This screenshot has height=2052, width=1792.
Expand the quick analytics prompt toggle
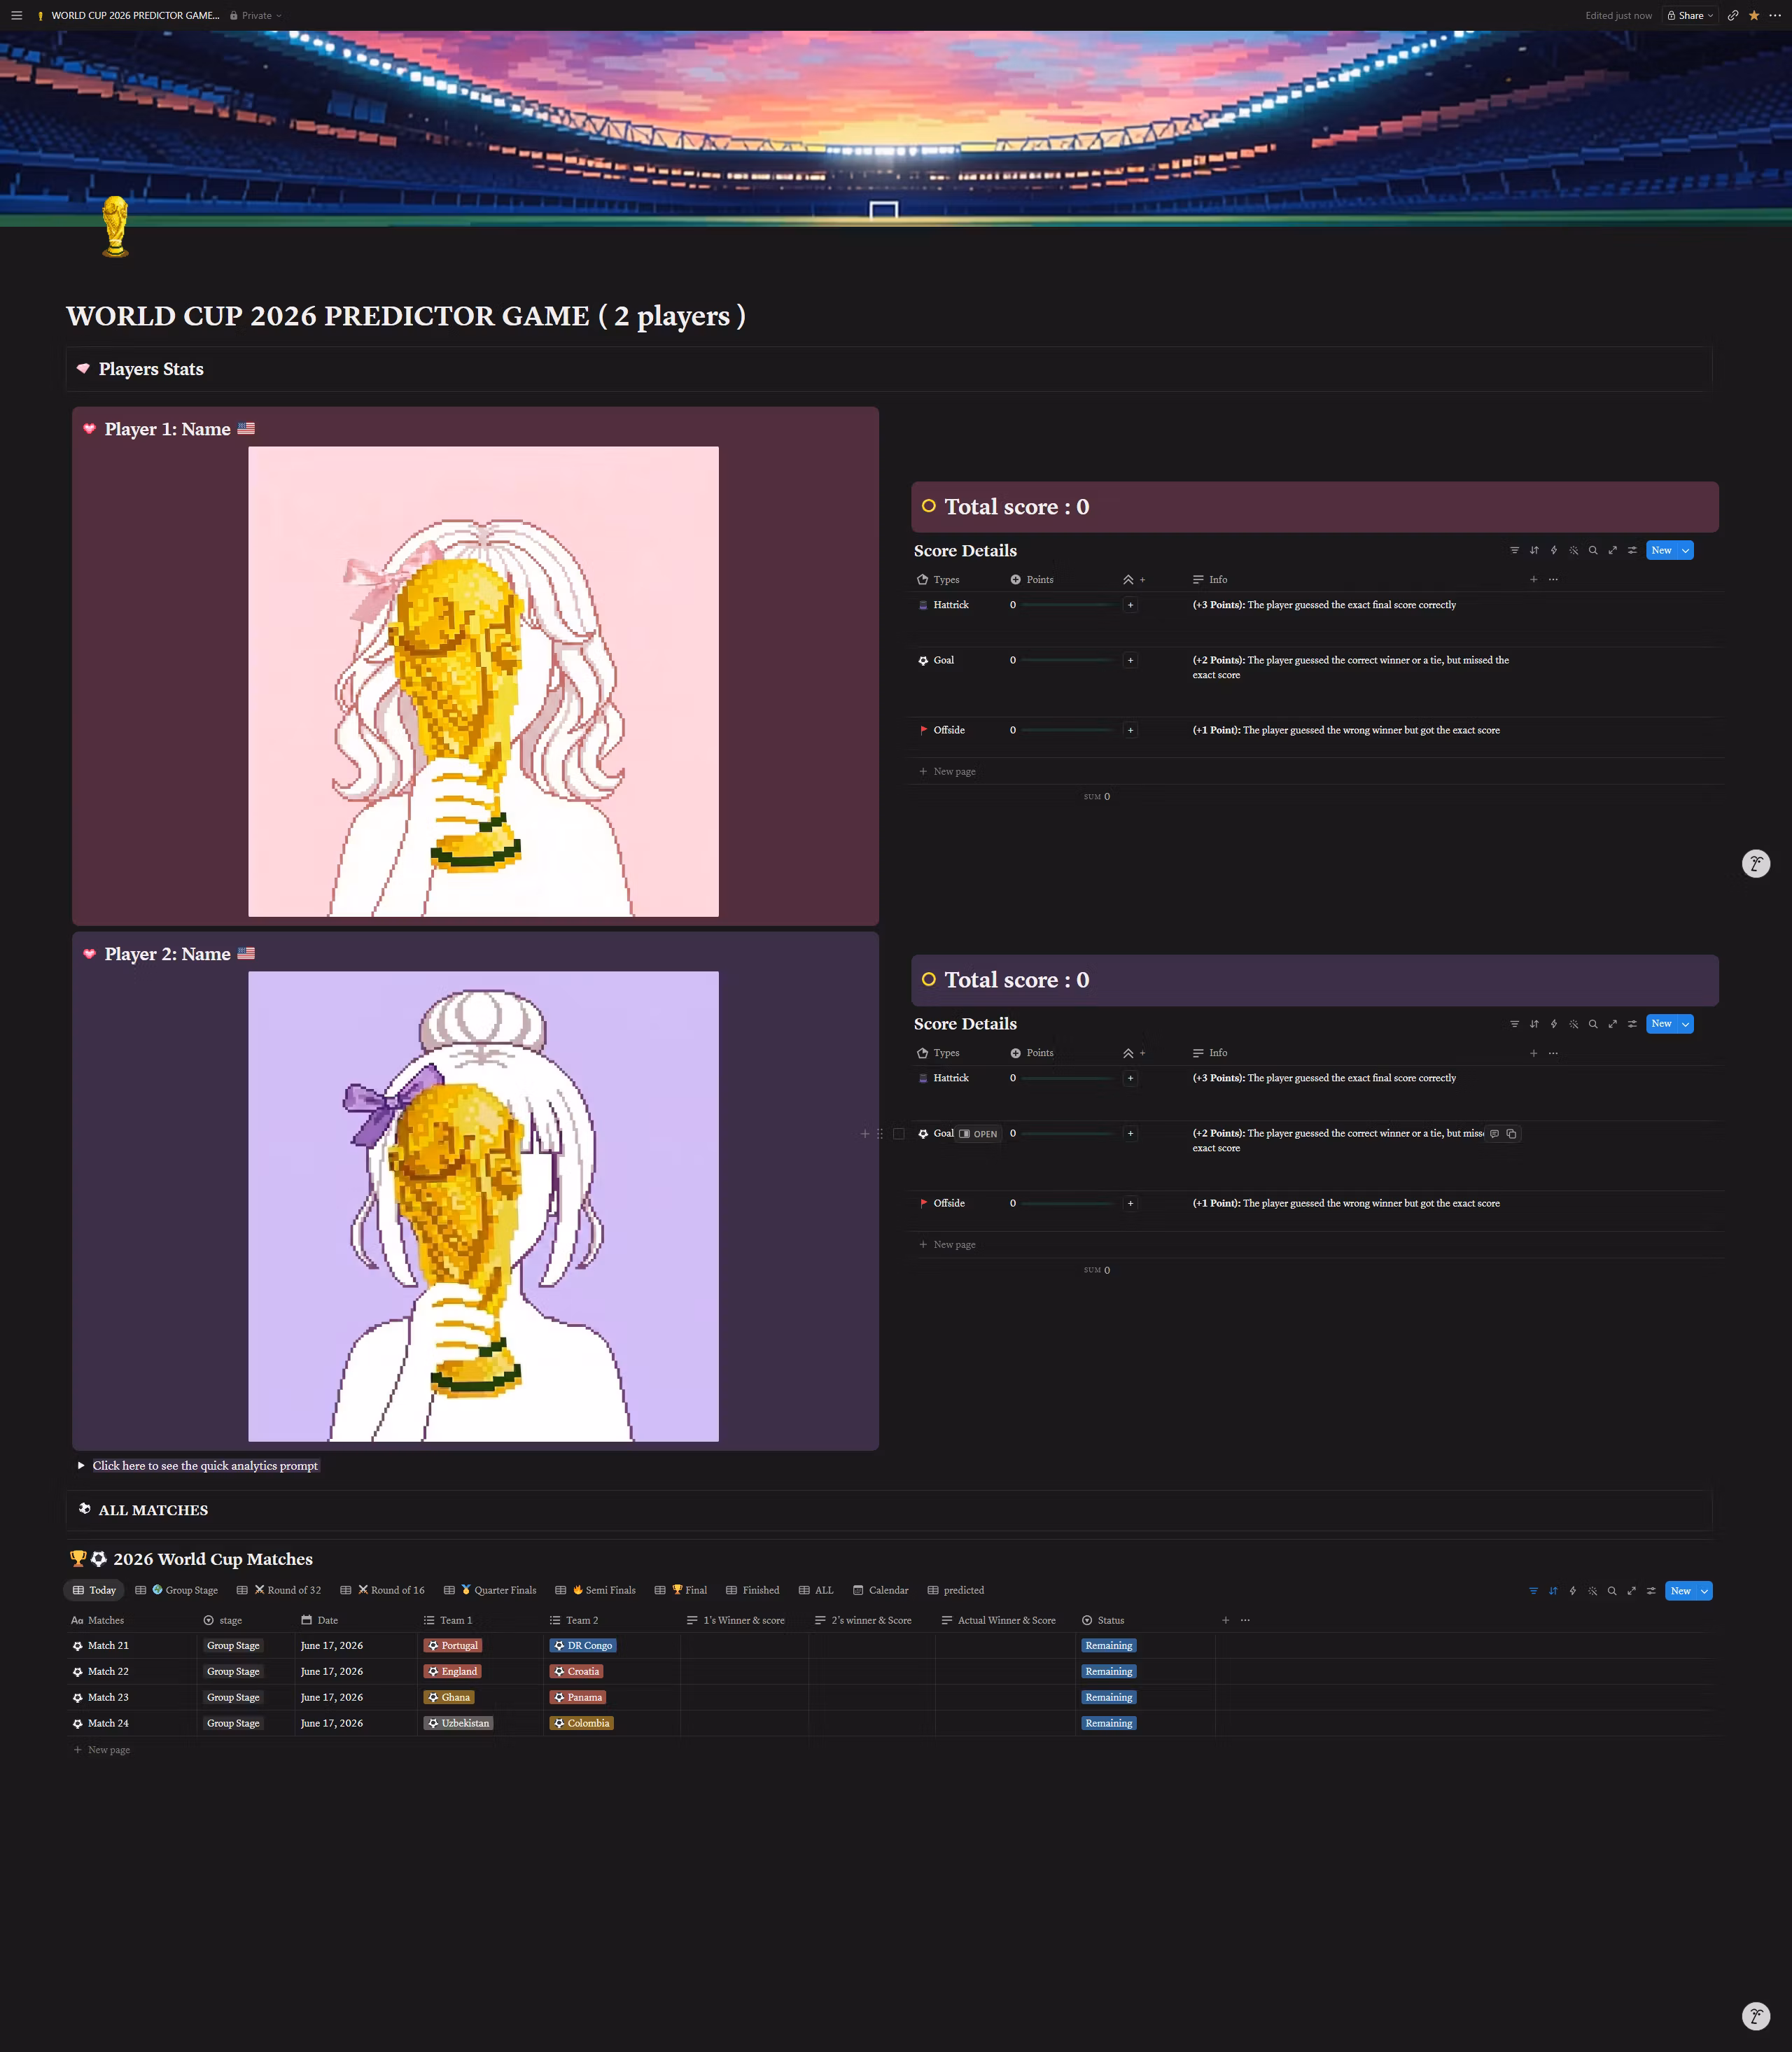tap(81, 1465)
